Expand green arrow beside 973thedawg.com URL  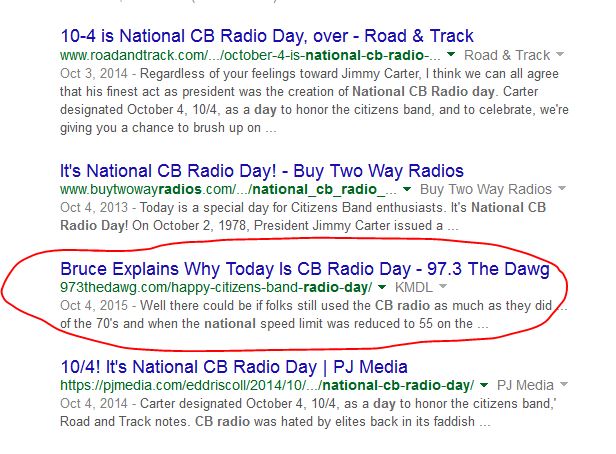click(381, 288)
